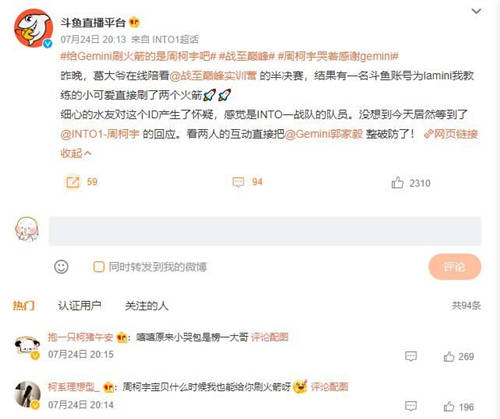The image size is (500, 419).
Task: Enable 同时转发到我的微博 checkbox
Action: (x=99, y=267)
